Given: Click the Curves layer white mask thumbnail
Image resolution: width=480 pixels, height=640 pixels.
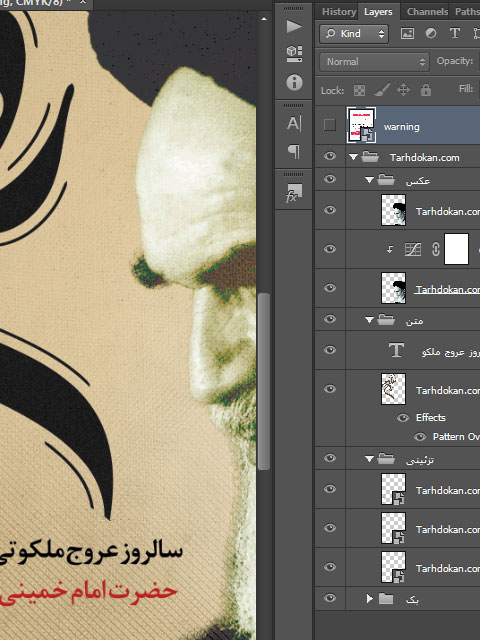Looking at the screenshot, I should click(456, 249).
